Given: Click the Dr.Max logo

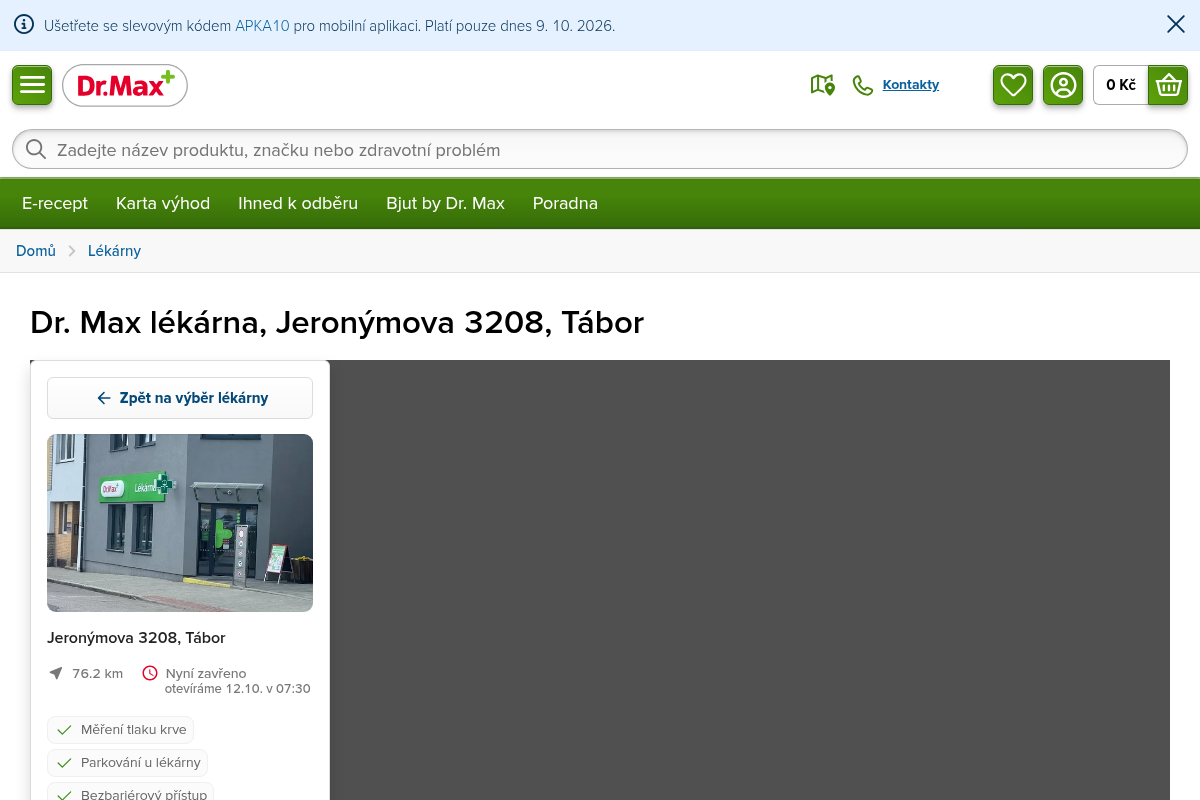Looking at the screenshot, I should point(125,86).
